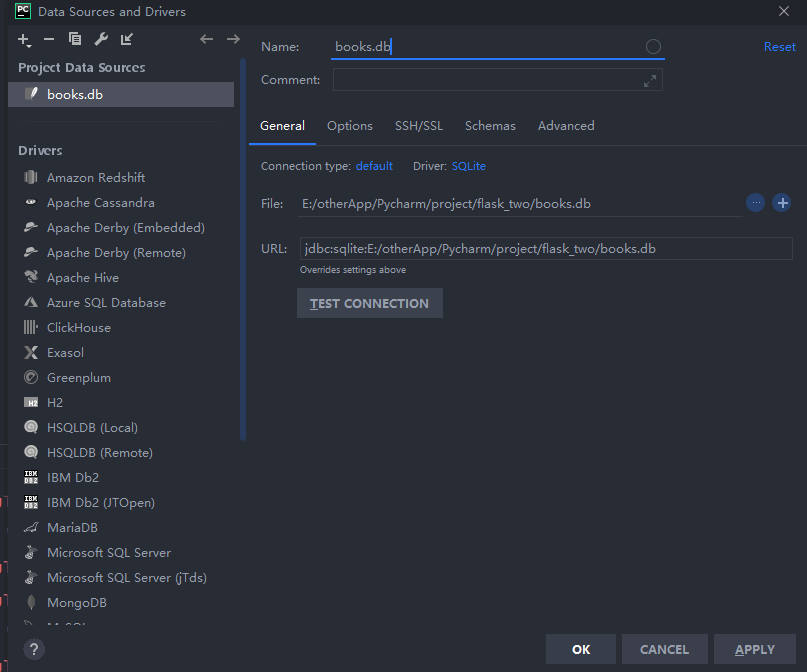Select Apache Derby (Embedded) driver
The height and width of the screenshot is (672, 807).
pyautogui.click(x=121, y=227)
